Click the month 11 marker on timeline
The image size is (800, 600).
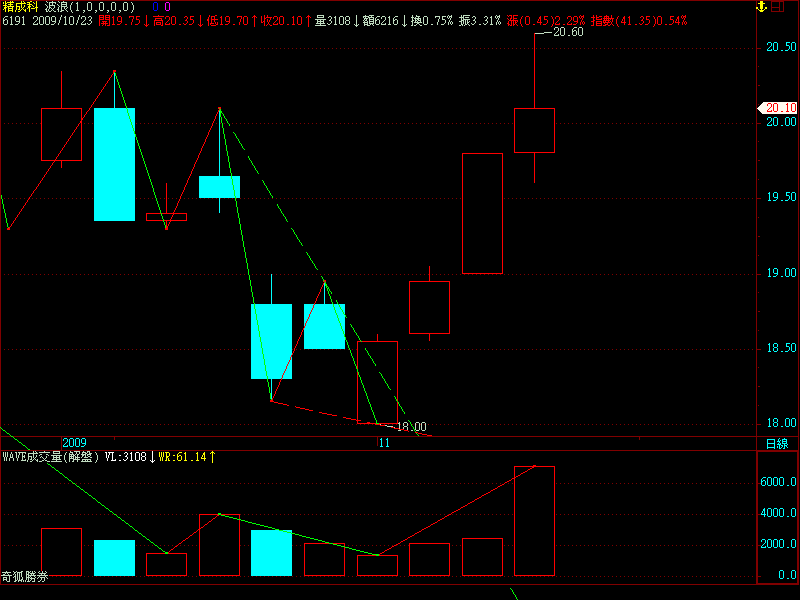point(384,443)
